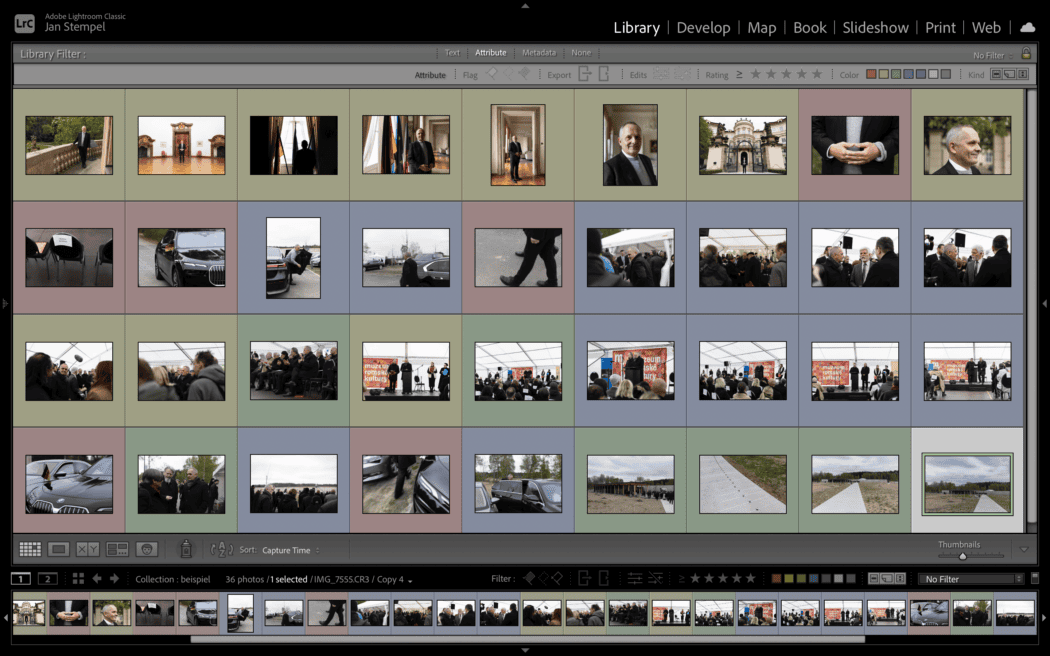The width and height of the screenshot is (1050, 656).
Task: Toggle red color label filter in Library Filter bar
Action: point(871,75)
